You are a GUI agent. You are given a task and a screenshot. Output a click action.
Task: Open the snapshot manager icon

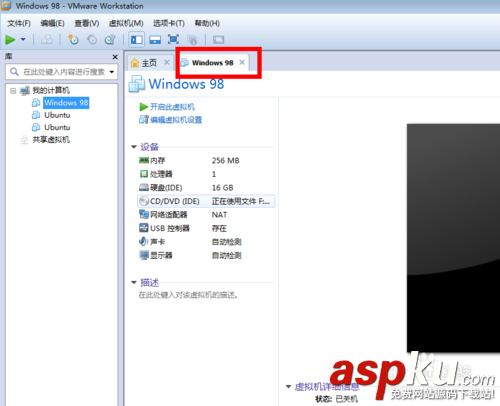pos(110,40)
